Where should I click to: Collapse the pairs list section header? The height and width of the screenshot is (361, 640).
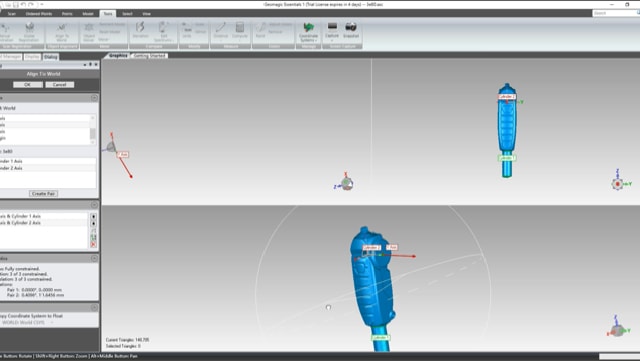click(94, 205)
